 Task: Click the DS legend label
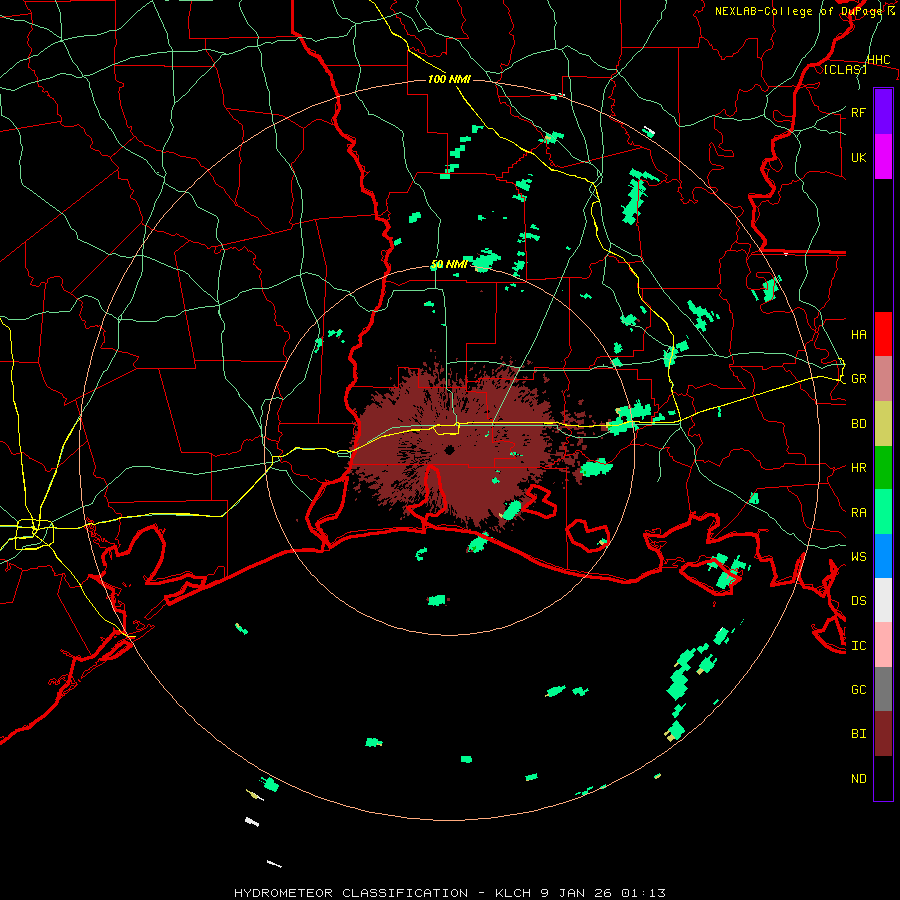pos(858,601)
